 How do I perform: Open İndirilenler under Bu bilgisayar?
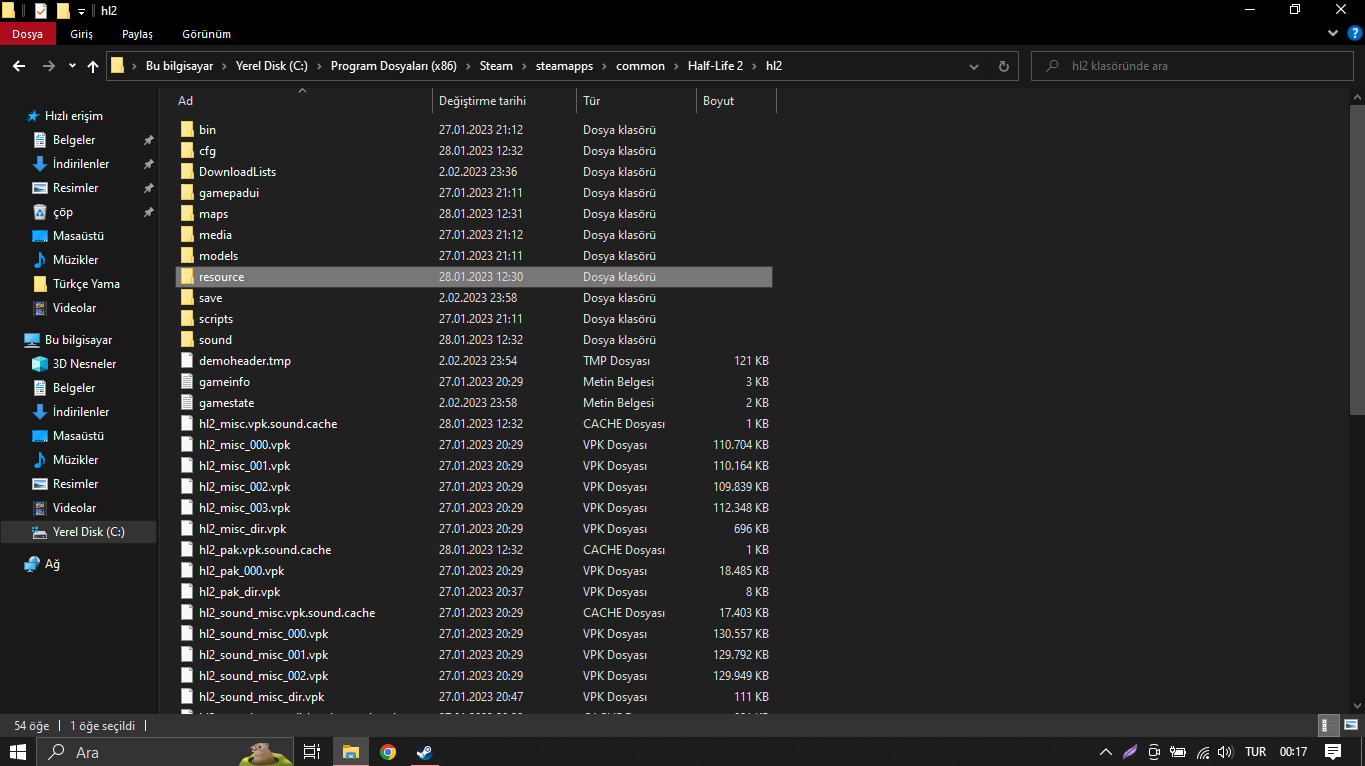point(81,412)
